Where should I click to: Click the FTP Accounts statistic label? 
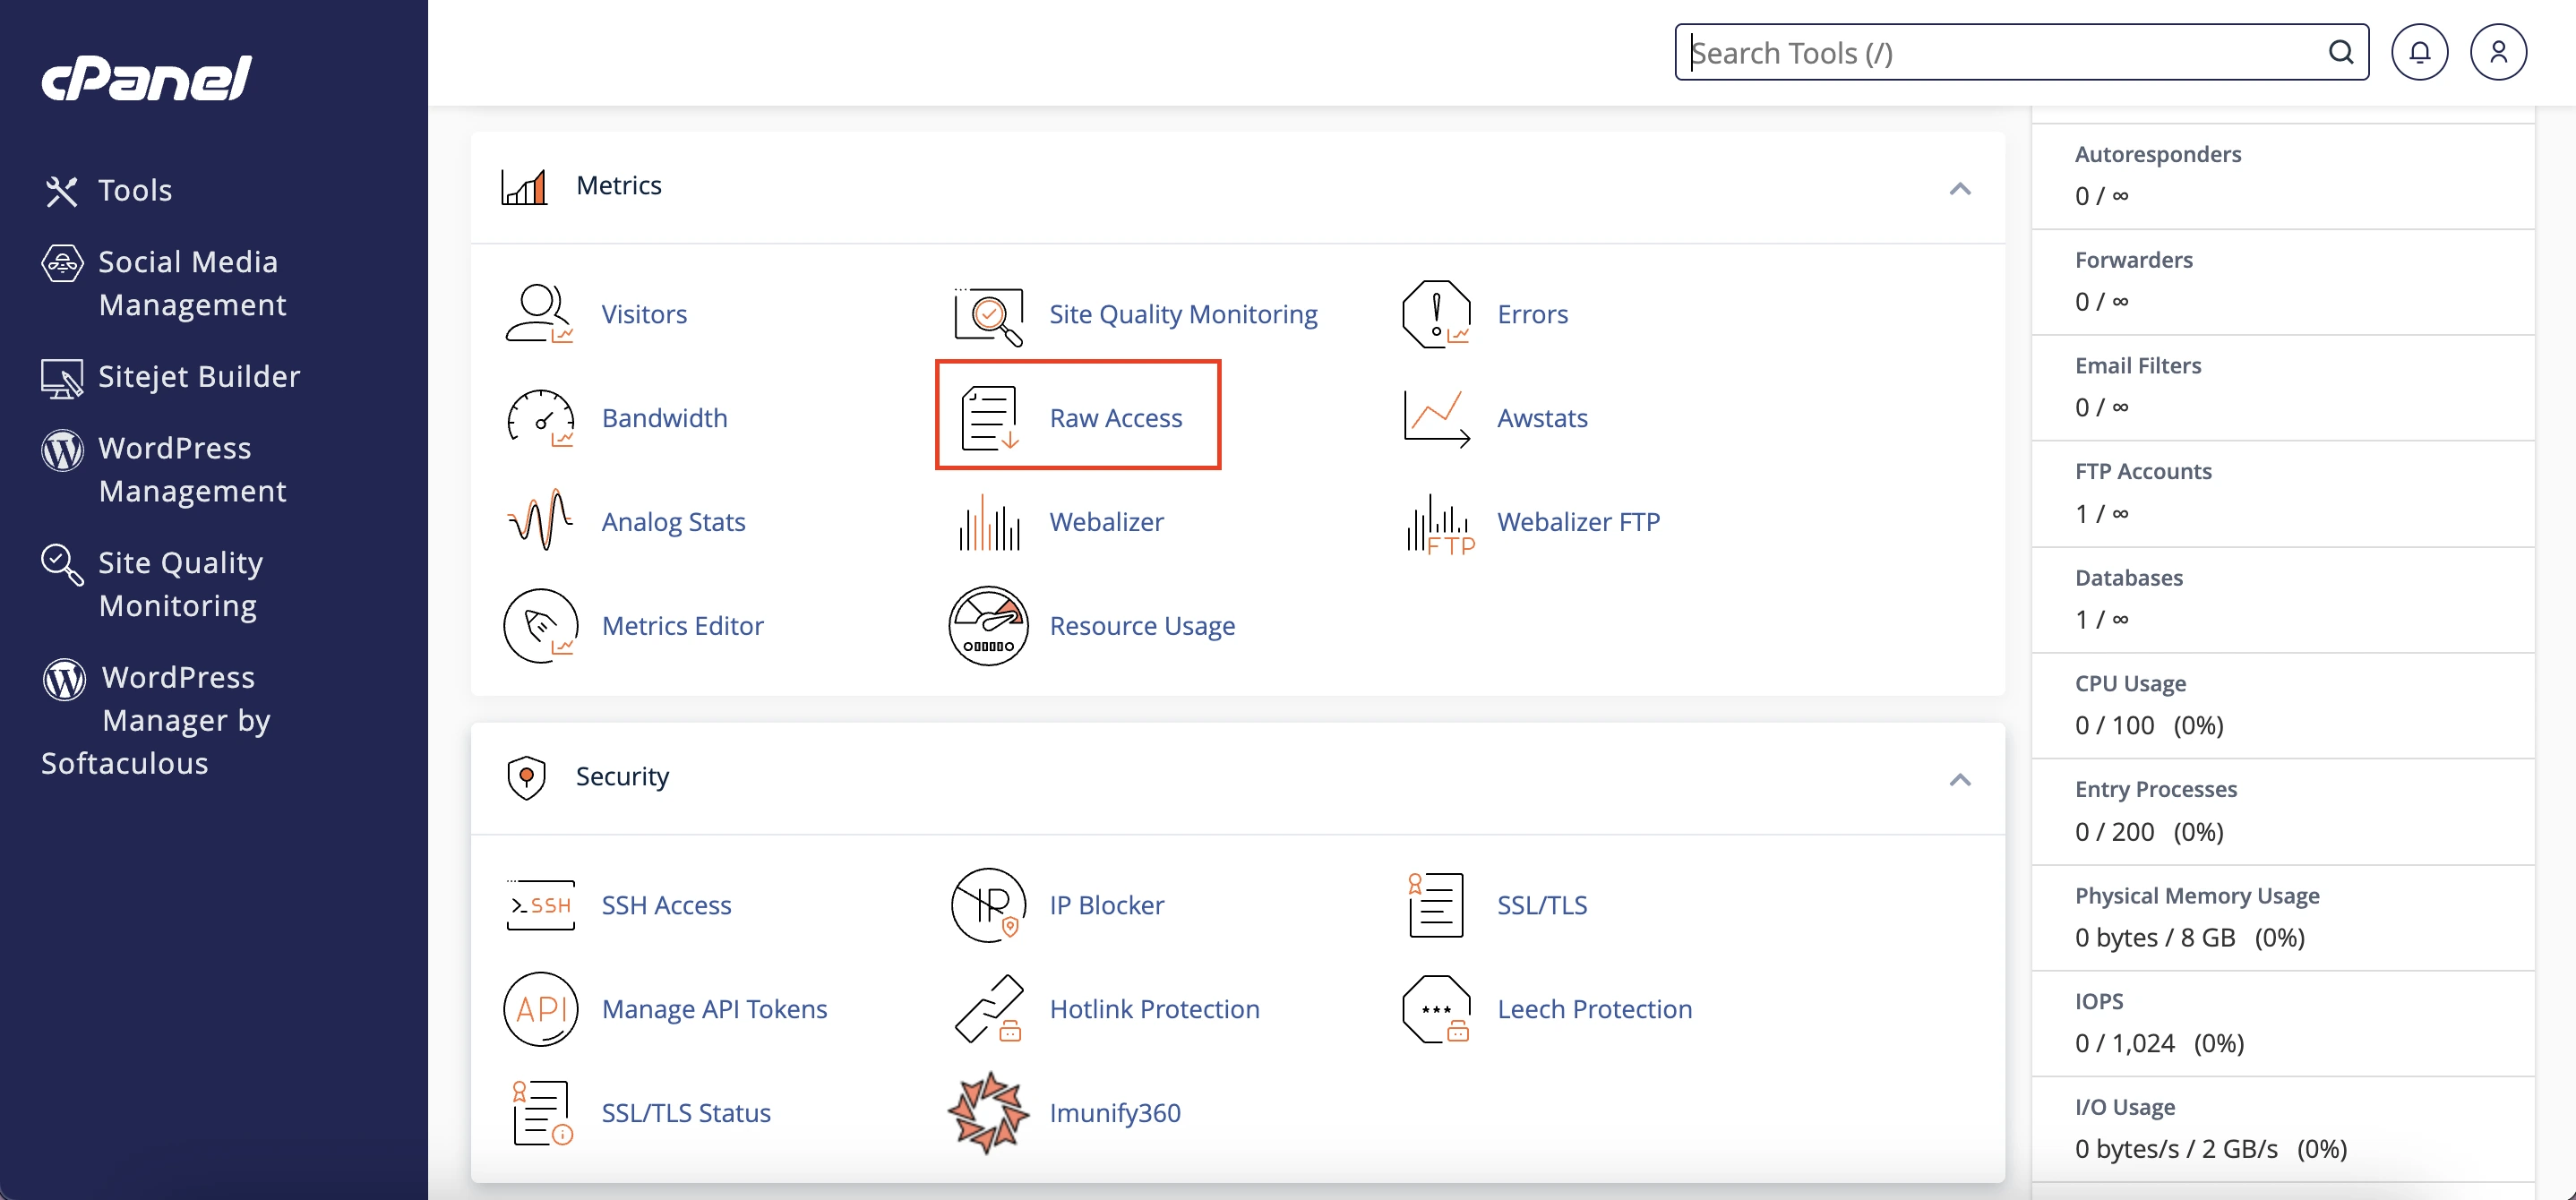(x=2143, y=472)
